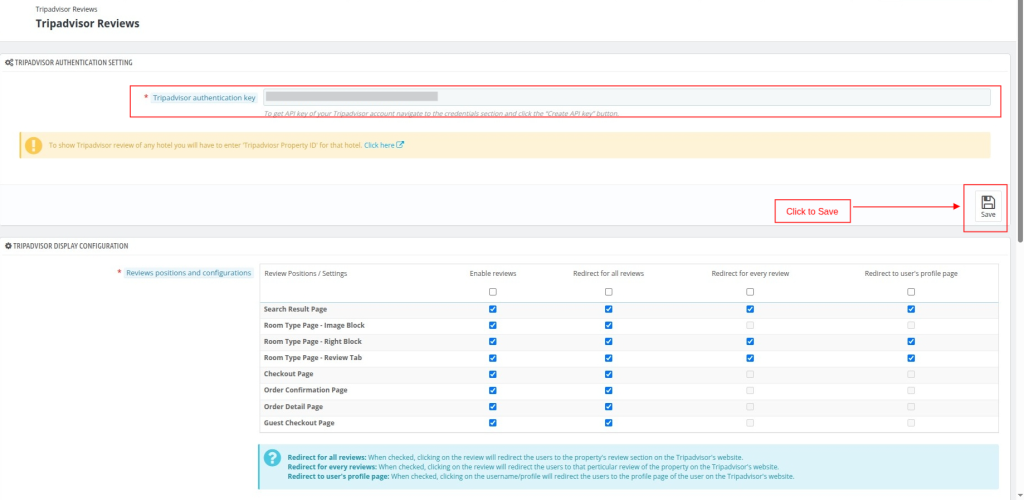Viewport: 1024px width, 500px height.
Task: Click the Tripadvisor authentication key label
Action: pyautogui.click(x=204, y=97)
